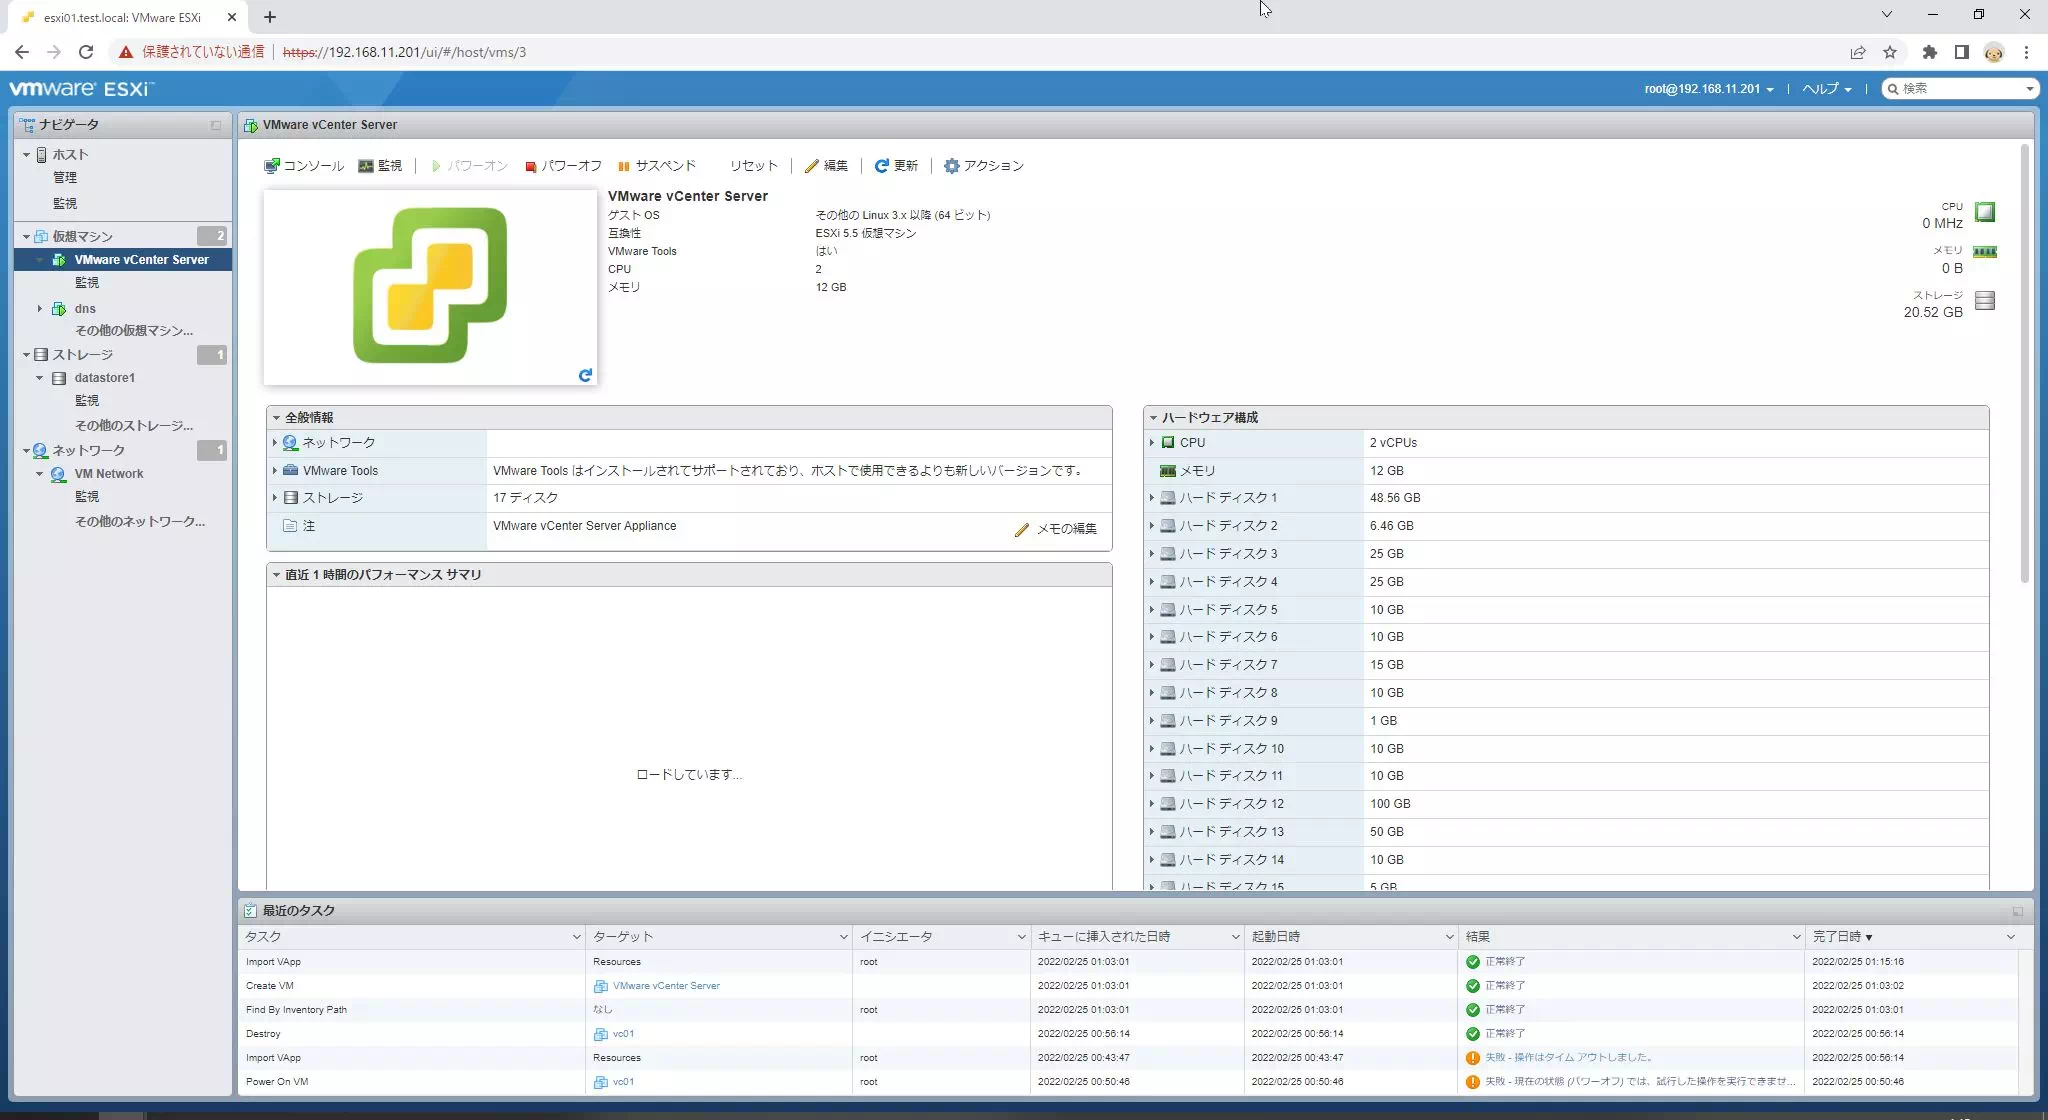Viewport: 2048px width, 1120px height.
Task: Click the VMware ESXi logo
Action: (82, 89)
